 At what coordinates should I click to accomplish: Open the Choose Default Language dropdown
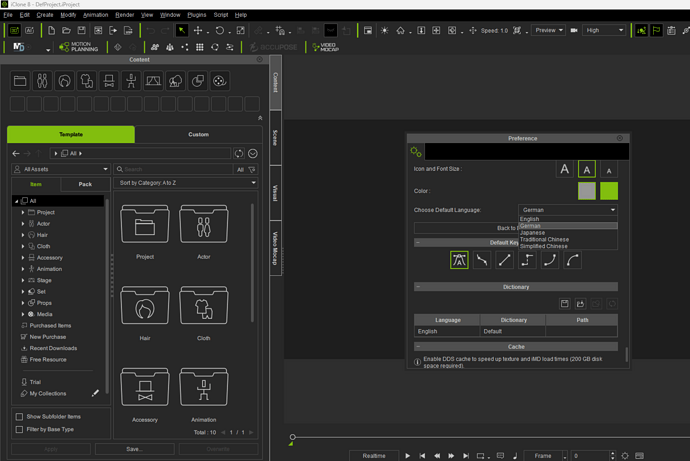pos(568,210)
